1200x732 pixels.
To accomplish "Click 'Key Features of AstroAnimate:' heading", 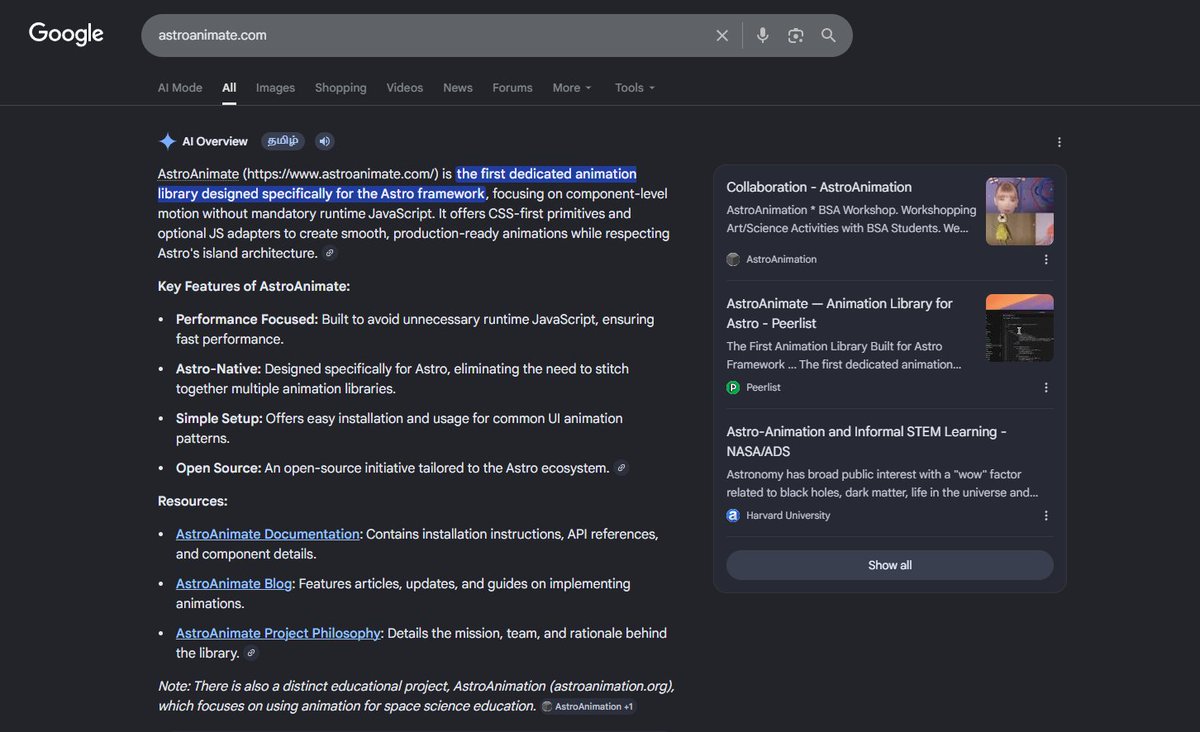I will pos(254,286).
